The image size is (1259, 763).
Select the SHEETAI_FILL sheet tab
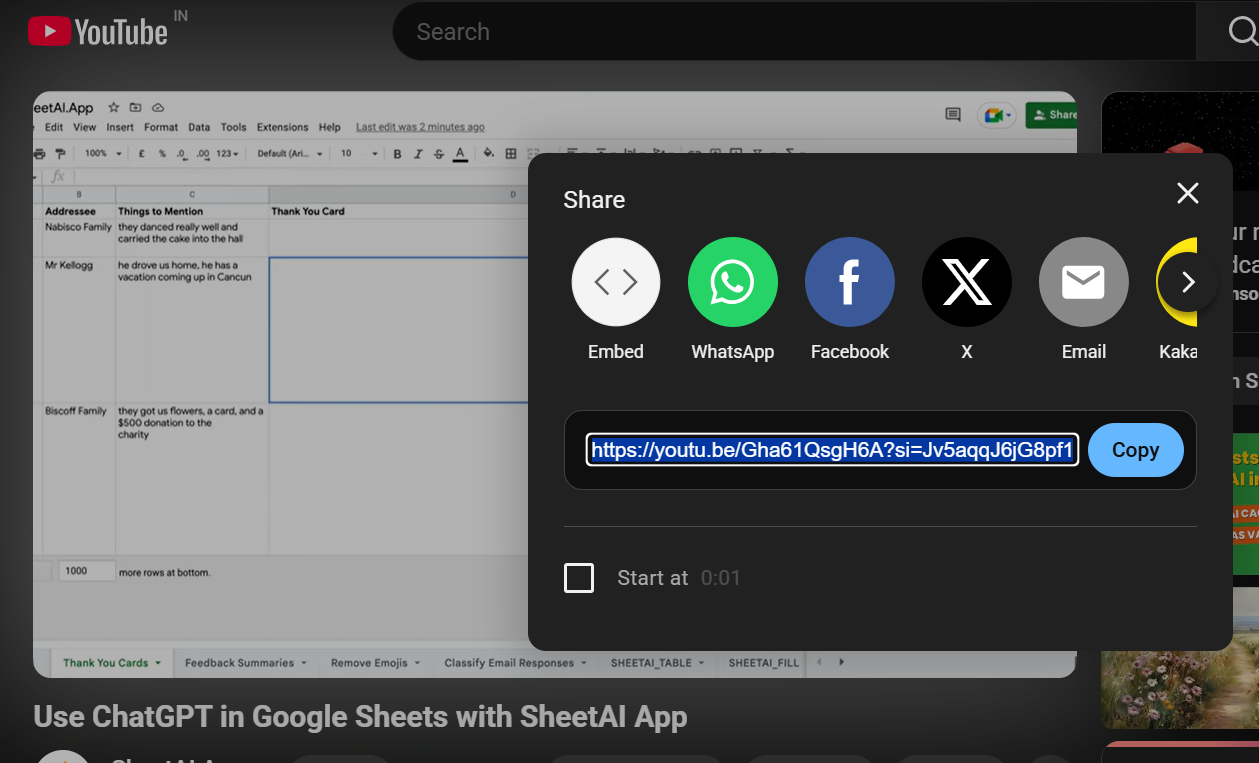click(764, 663)
